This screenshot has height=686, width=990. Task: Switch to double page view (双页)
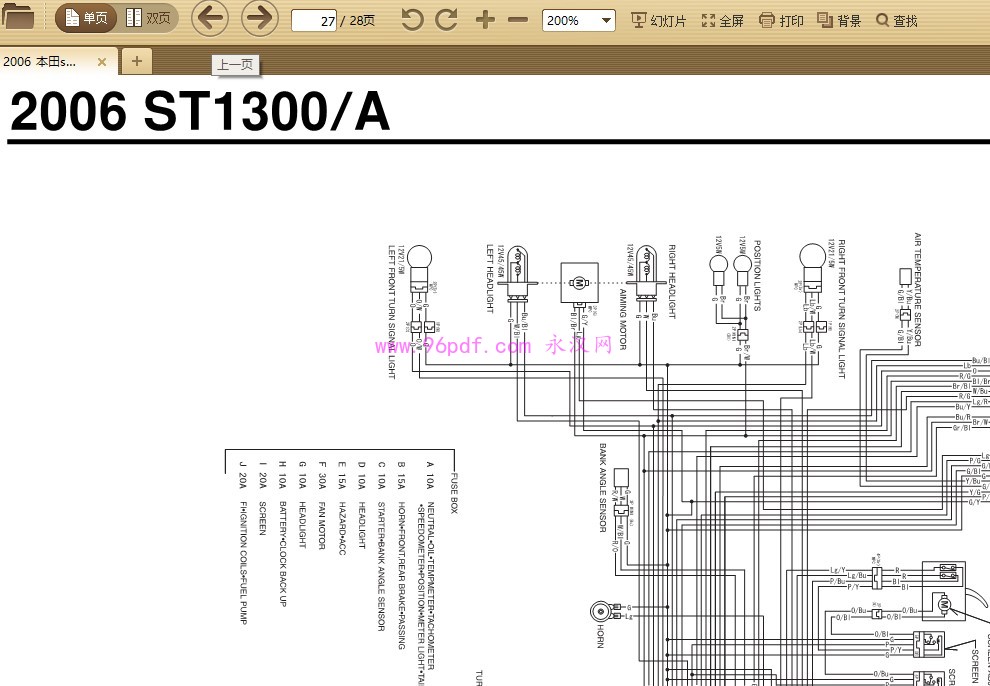point(148,18)
